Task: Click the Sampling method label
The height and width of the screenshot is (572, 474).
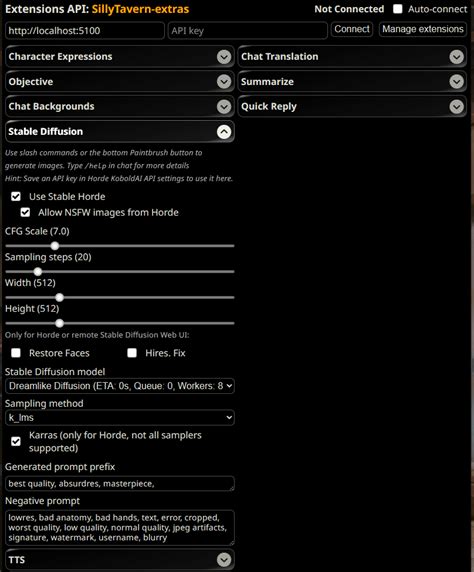Action: pyautogui.click(x=44, y=403)
